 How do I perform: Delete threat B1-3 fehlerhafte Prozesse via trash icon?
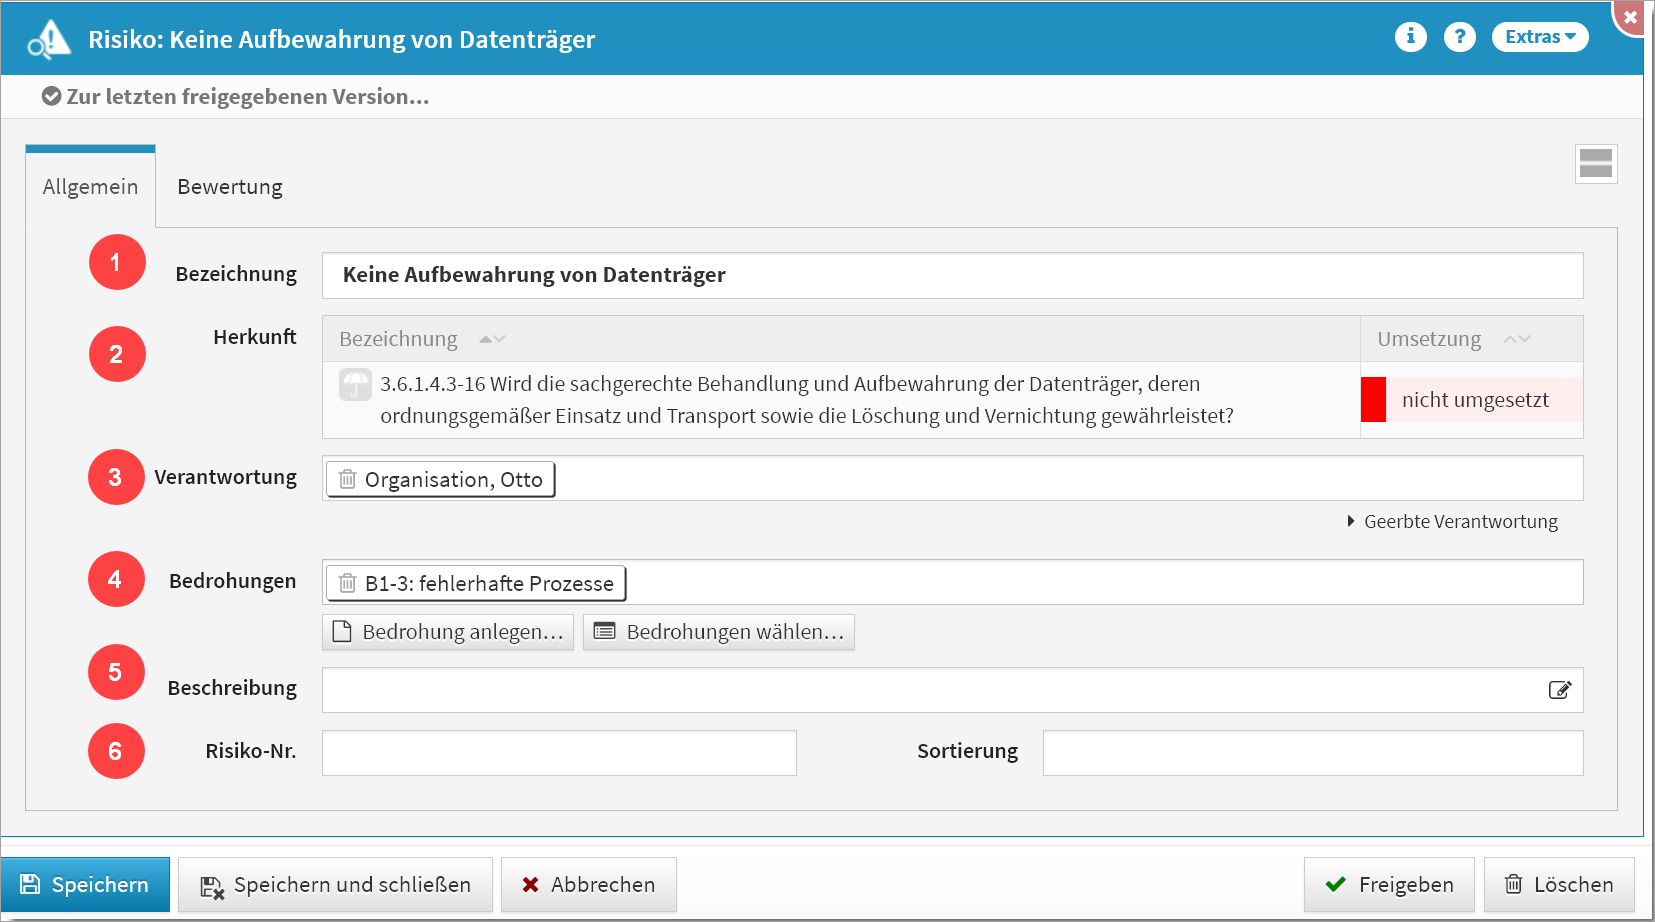[347, 583]
